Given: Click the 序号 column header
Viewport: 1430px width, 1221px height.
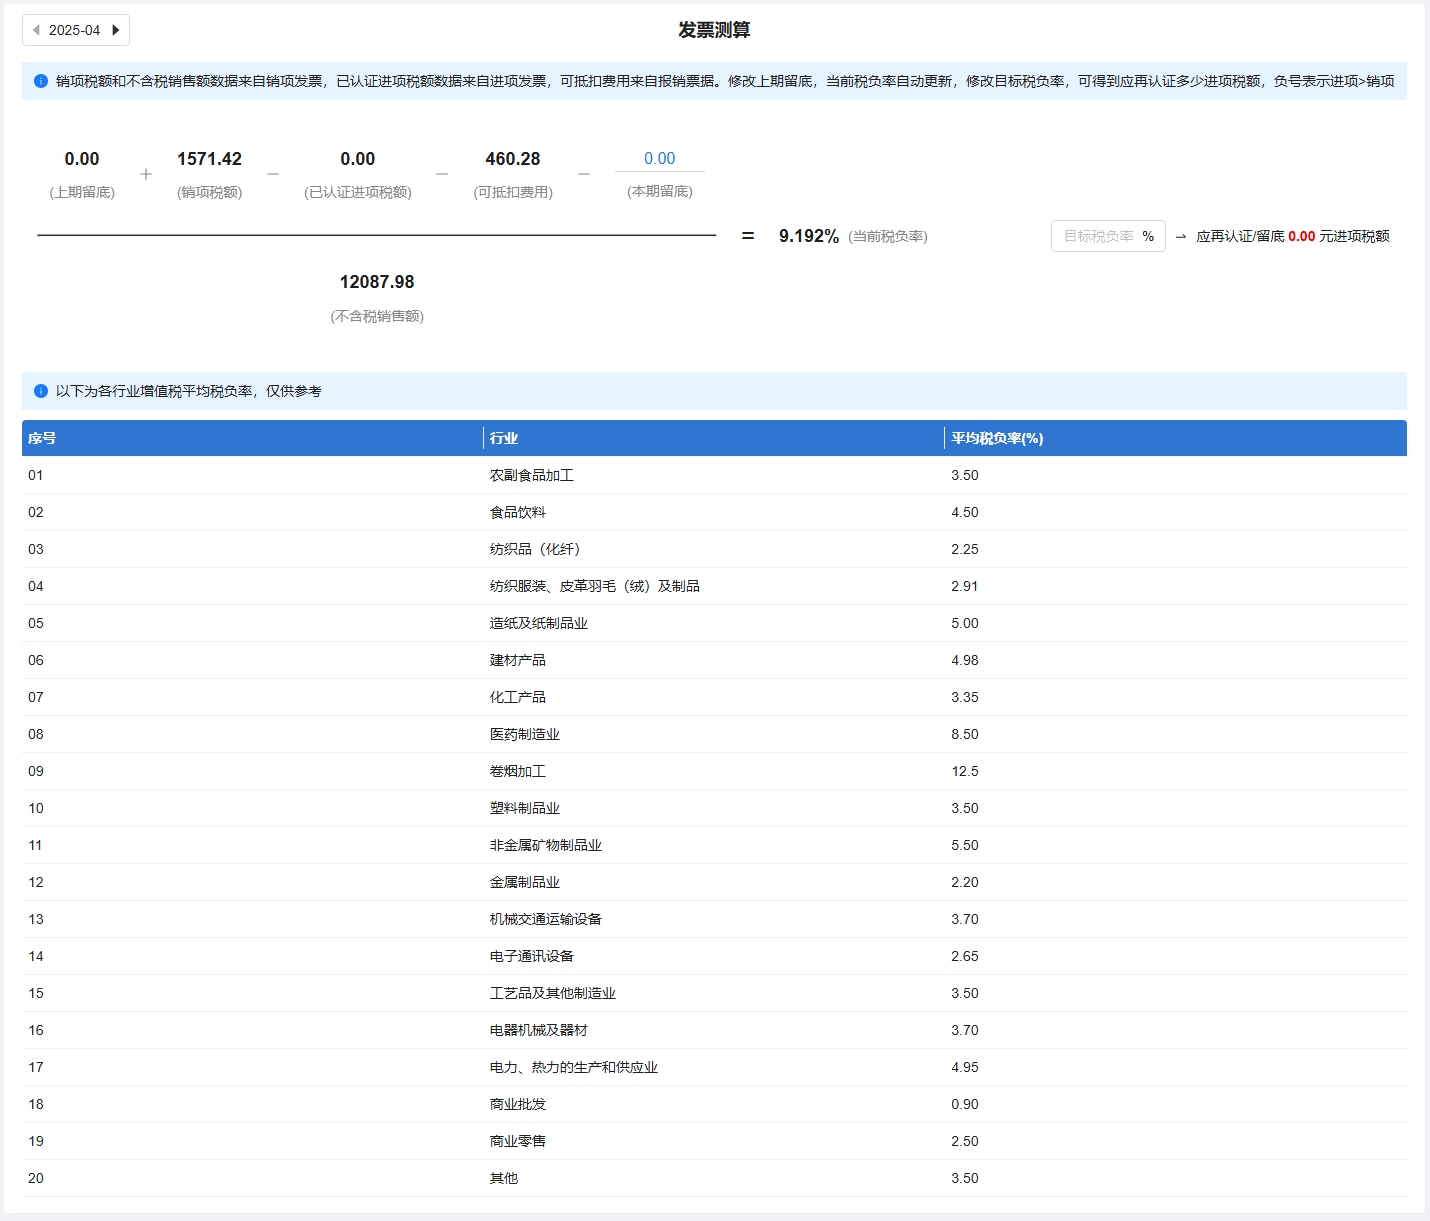Looking at the screenshot, I should coord(42,438).
